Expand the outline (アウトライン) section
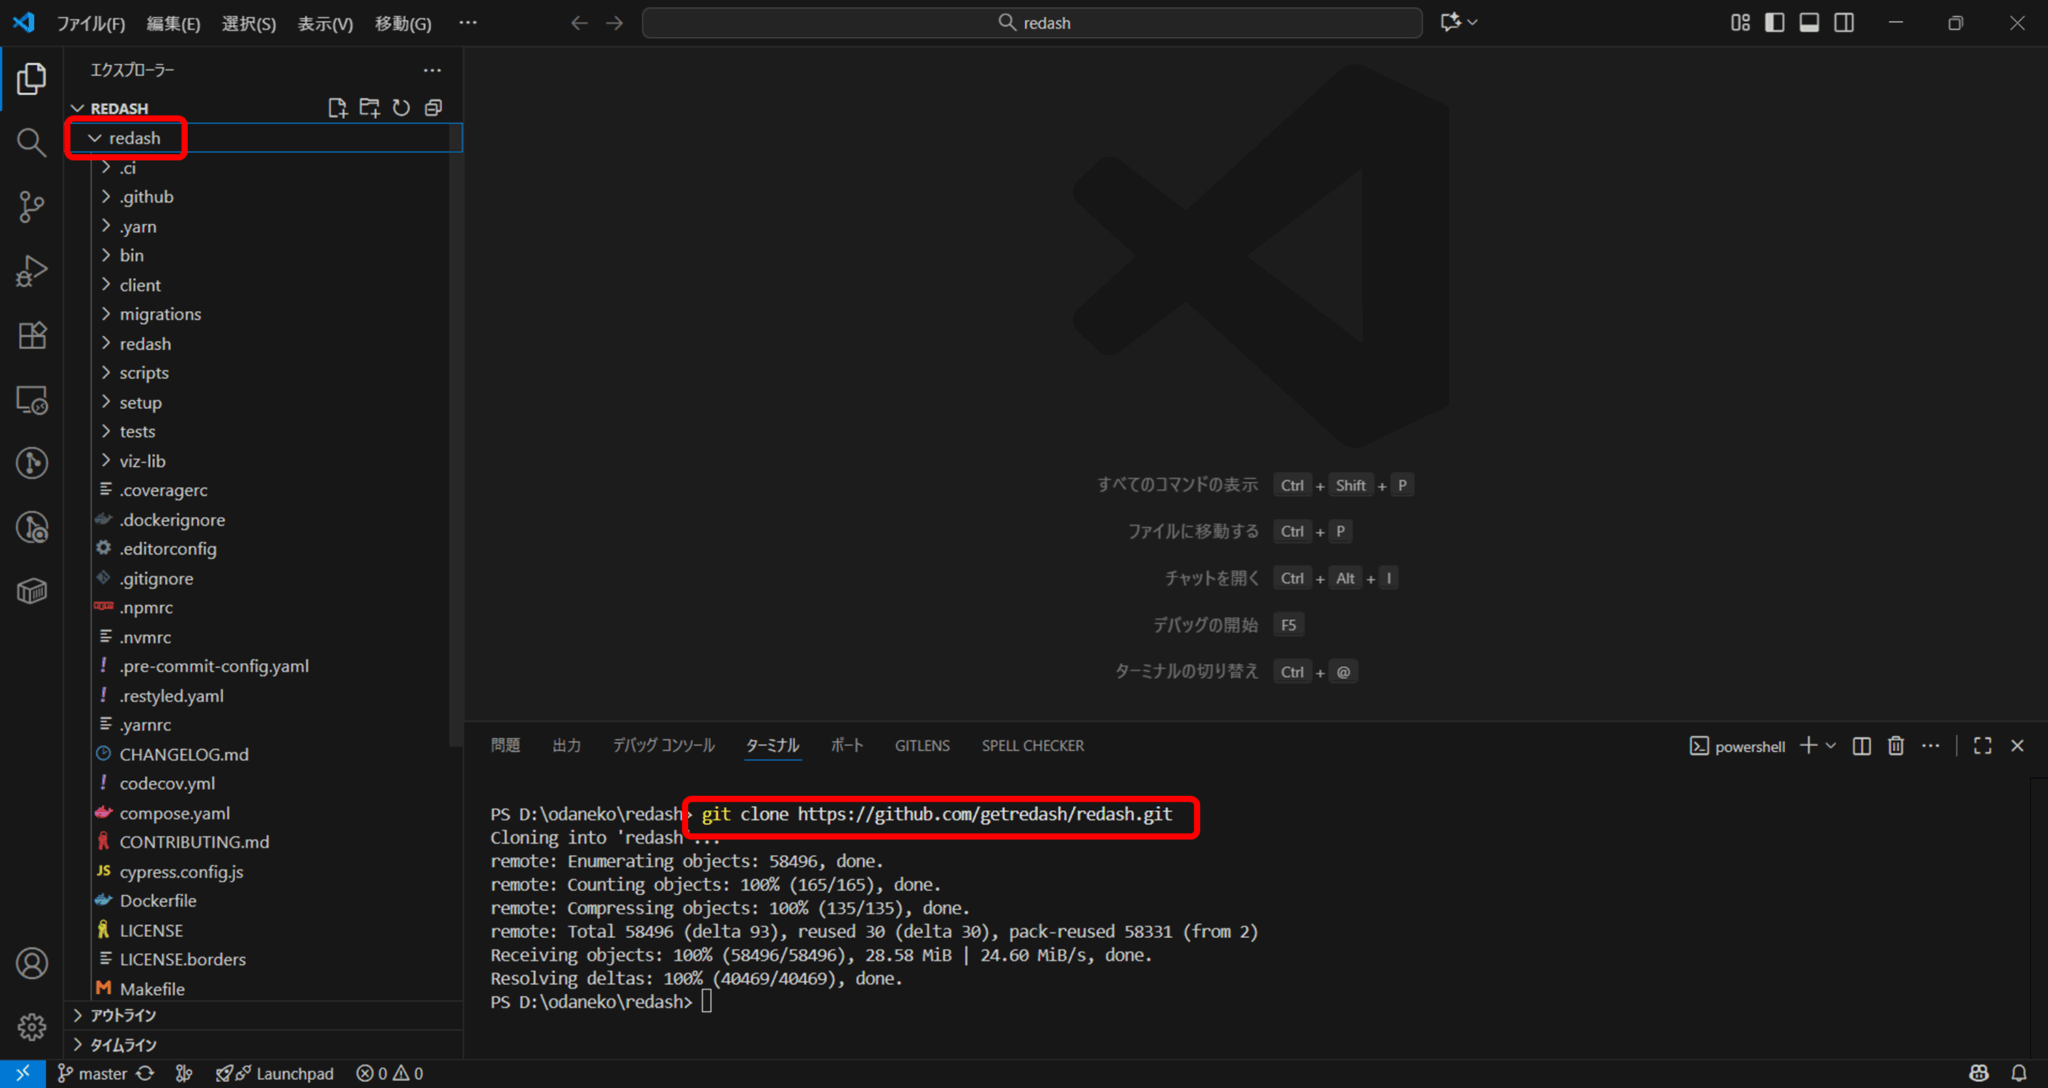Image resolution: width=2048 pixels, height=1088 pixels. pos(264,1015)
